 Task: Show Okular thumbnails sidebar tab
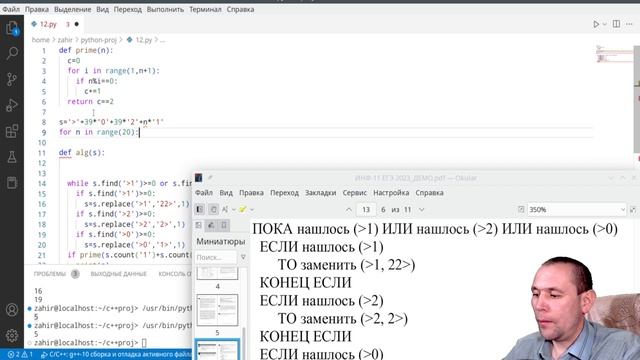198,225
